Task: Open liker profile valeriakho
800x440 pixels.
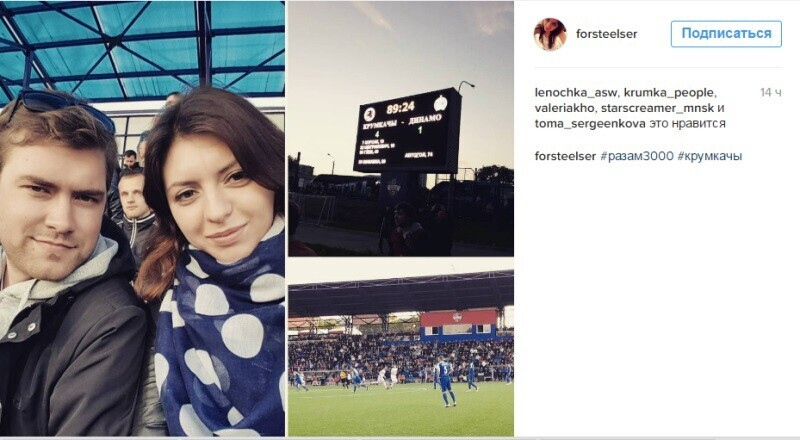Action: (x=564, y=108)
